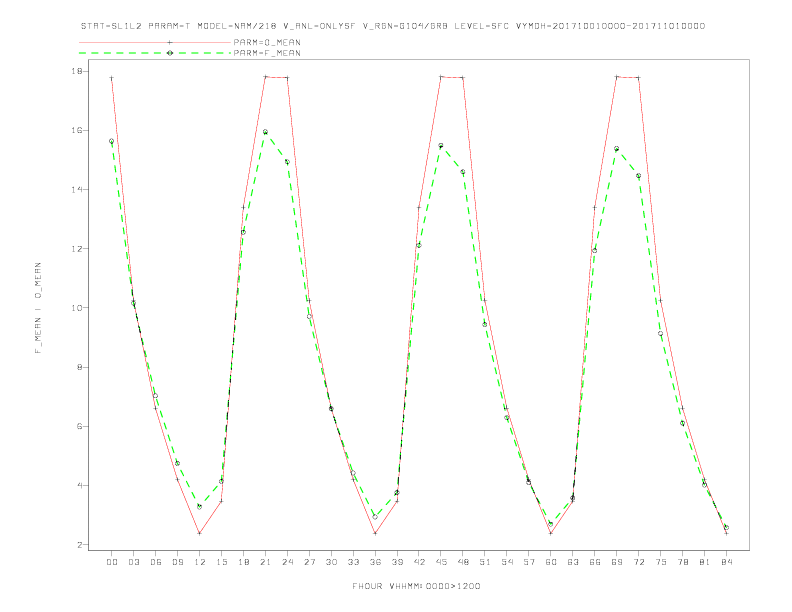The width and height of the screenshot is (792, 612).
Task: Click the x-axis tick label 42
Action: [x=419, y=562]
